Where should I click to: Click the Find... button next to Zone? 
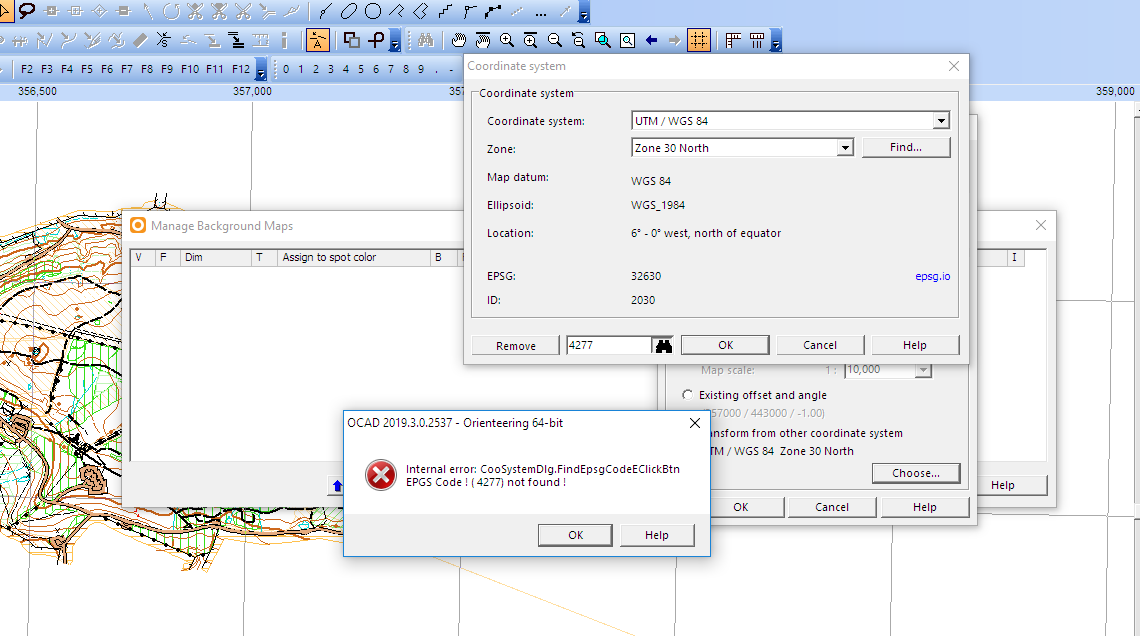click(905, 148)
